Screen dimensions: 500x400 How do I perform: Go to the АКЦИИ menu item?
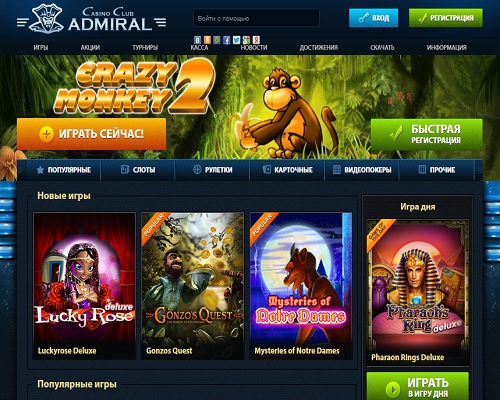[x=90, y=47]
